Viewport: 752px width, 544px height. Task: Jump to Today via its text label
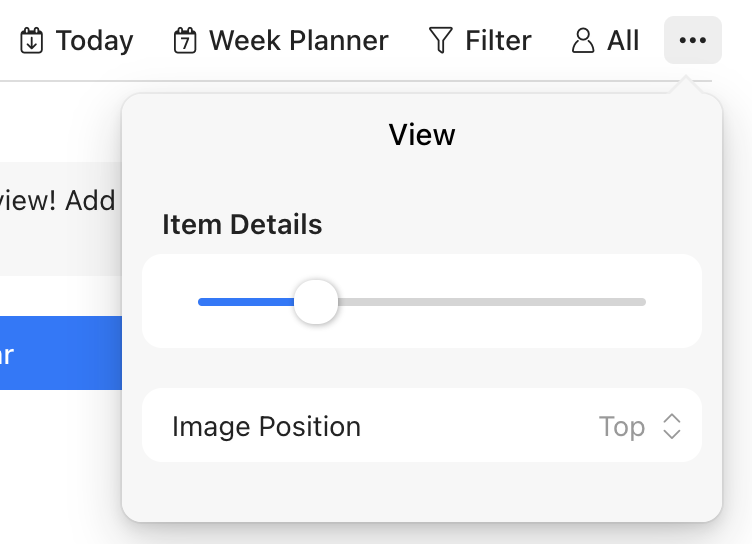click(x=94, y=41)
